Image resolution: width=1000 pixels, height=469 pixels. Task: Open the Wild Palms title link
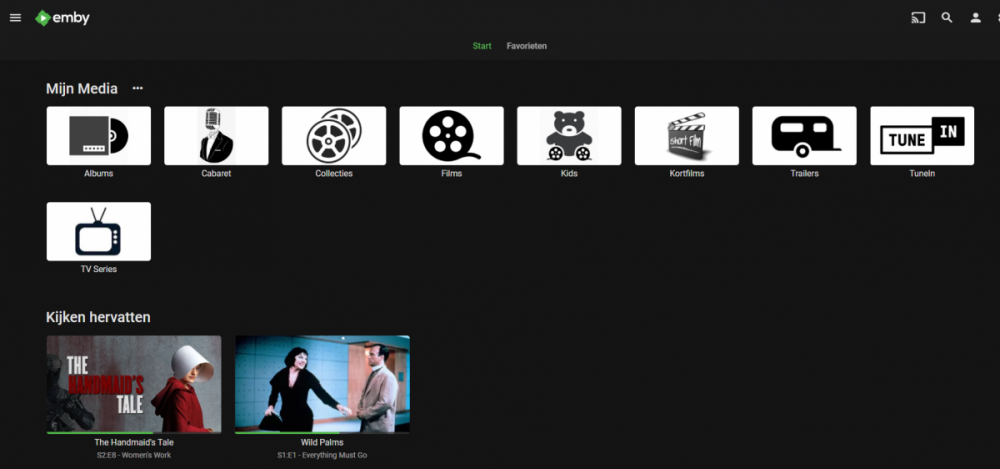tap(322, 442)
